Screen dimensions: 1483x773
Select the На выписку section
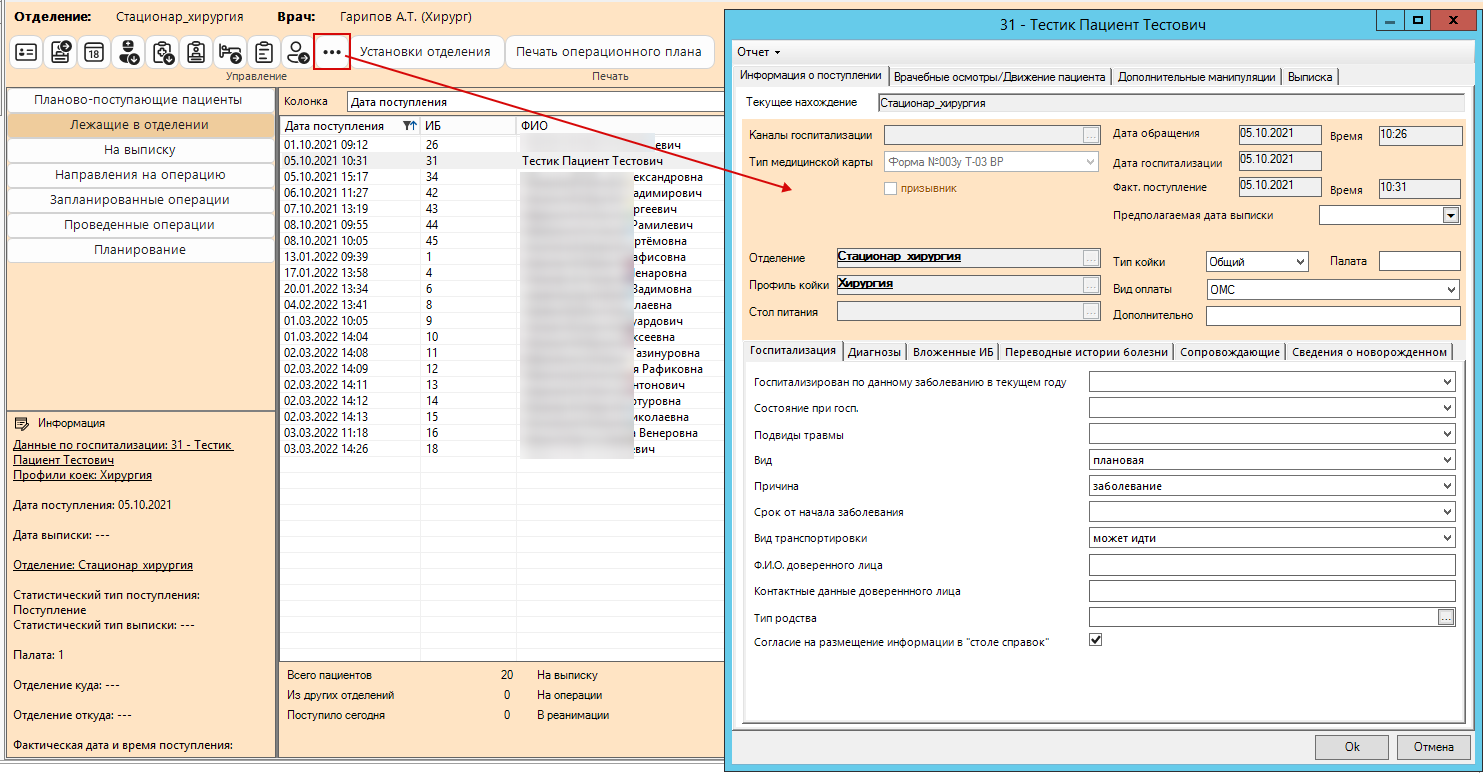[139, 150]
